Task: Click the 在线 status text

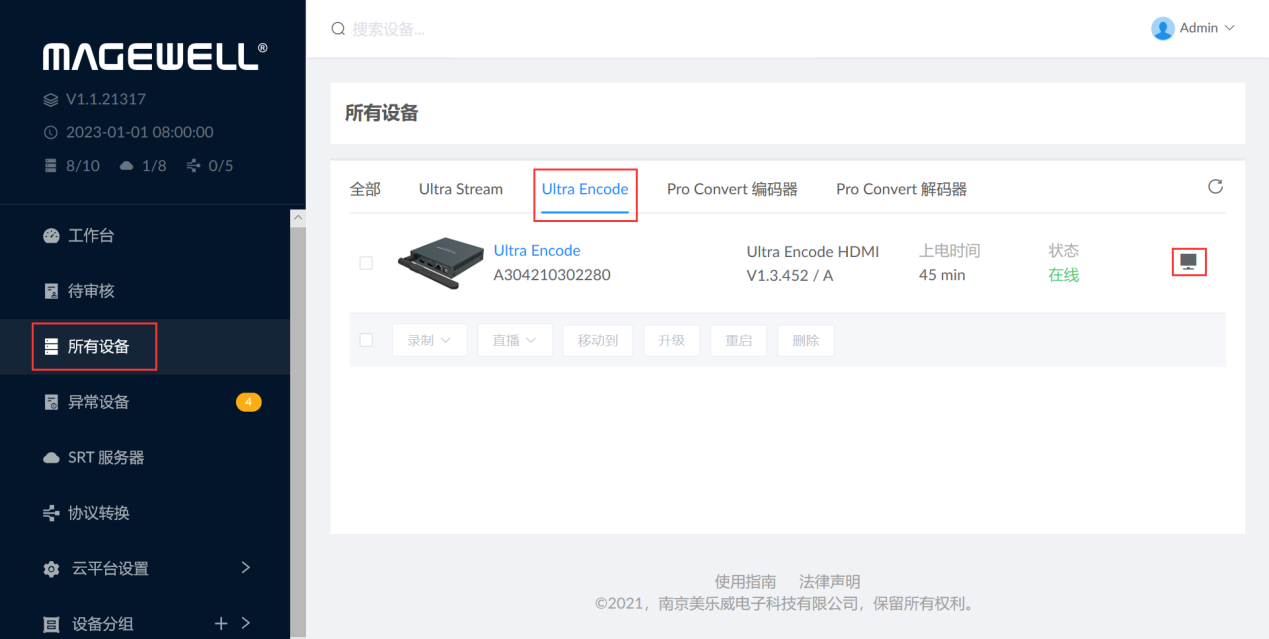Action: [1063, 275]
